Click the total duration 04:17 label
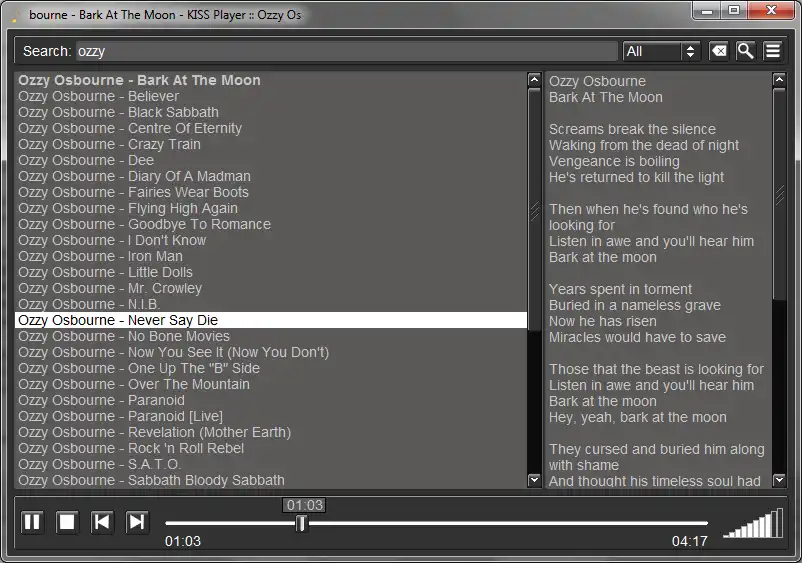 (x=689, y=541)
